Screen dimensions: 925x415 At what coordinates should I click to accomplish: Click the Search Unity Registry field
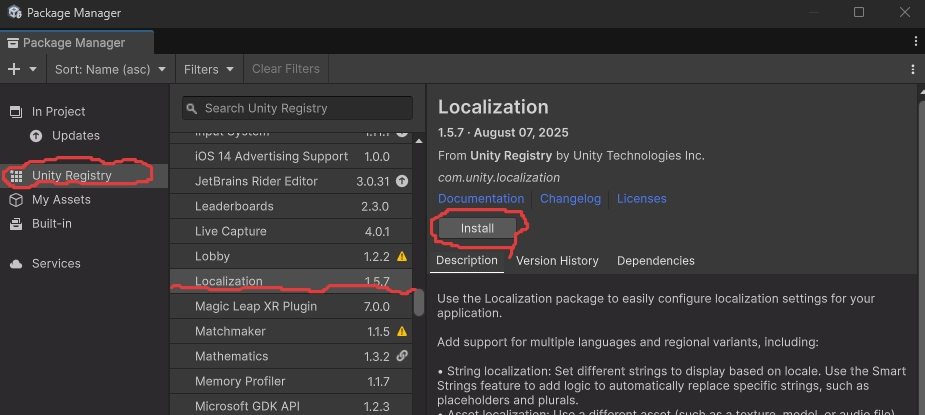[x=297, y=108]
